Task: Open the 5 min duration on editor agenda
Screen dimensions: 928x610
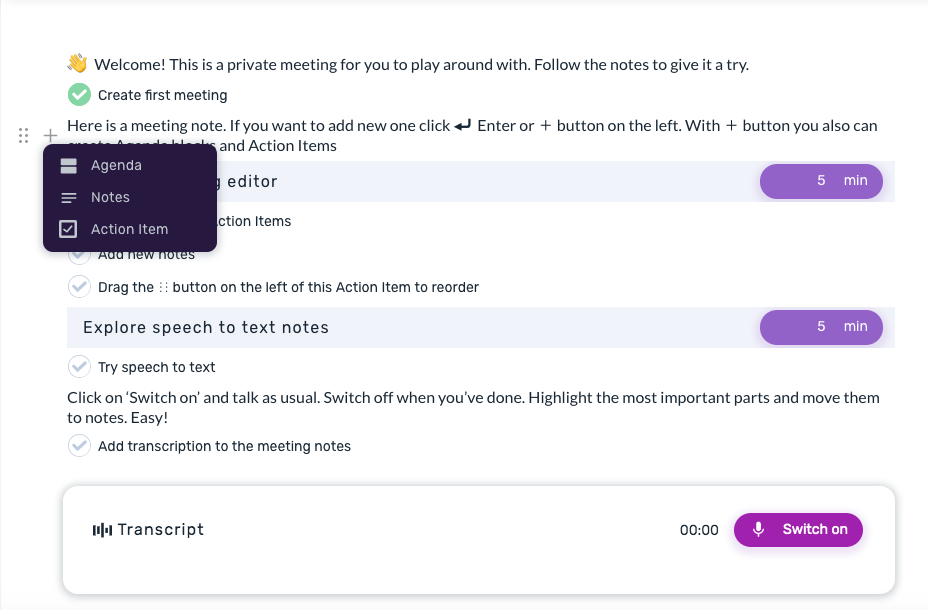Action: [x=821, y=181]
